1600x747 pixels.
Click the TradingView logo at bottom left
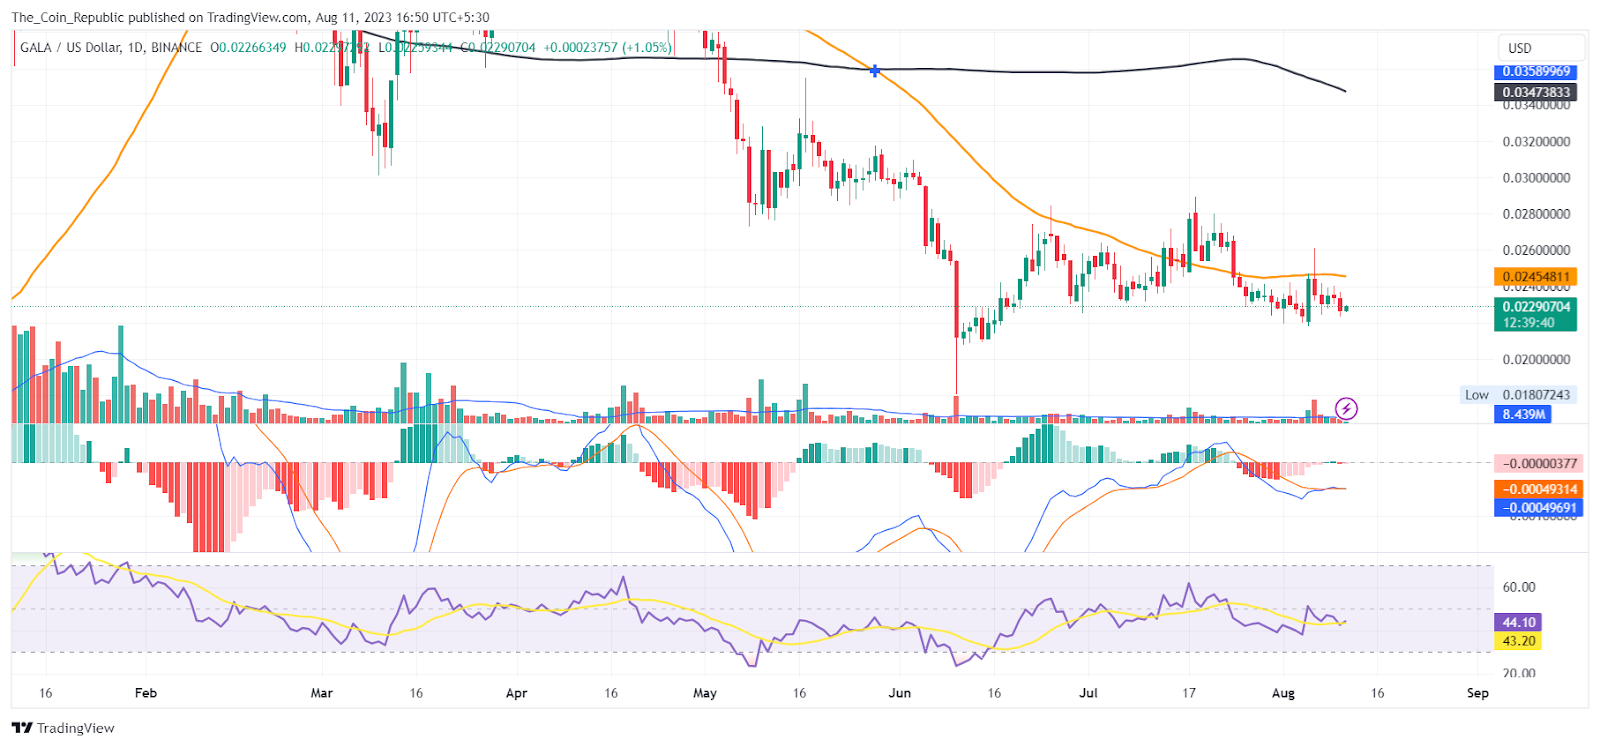pos(63,728)
